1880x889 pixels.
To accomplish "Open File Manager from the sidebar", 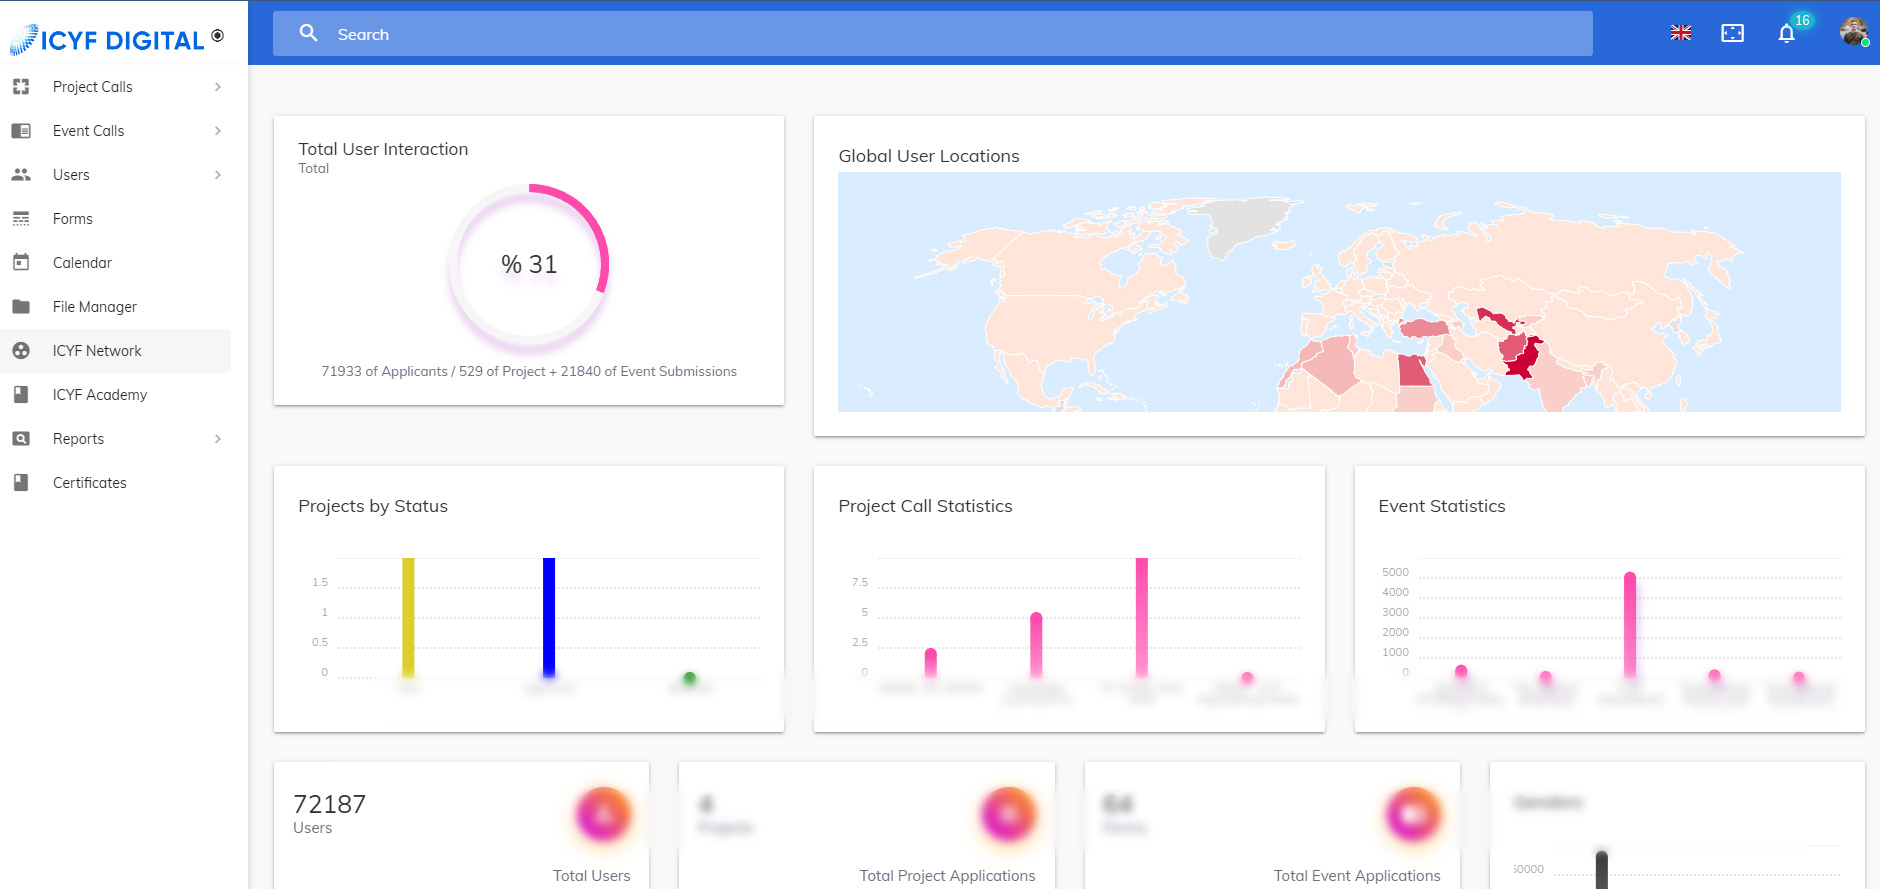I will click(116, 307).
